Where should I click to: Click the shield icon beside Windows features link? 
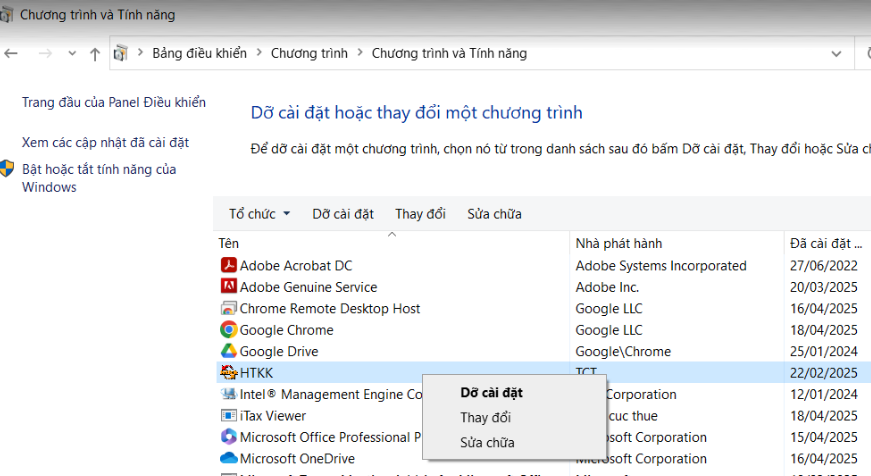pos(7,168)
